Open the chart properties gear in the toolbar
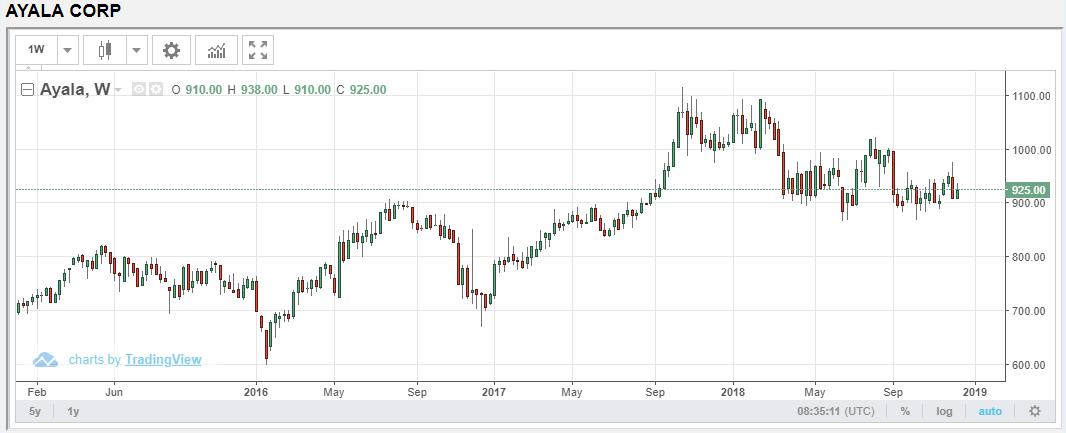Screen dimensions: 1066x433 coord(171,50)
